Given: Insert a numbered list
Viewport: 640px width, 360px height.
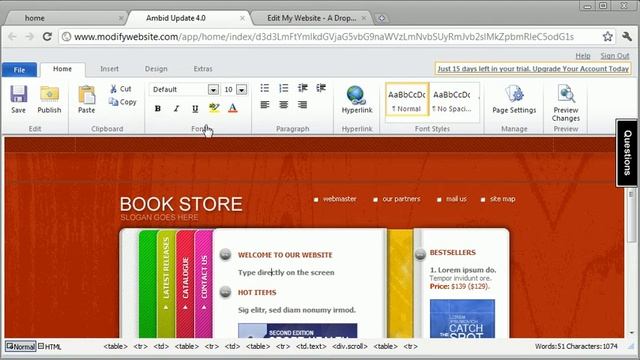Looking at the screenshot, I should (x=284, y=88).
